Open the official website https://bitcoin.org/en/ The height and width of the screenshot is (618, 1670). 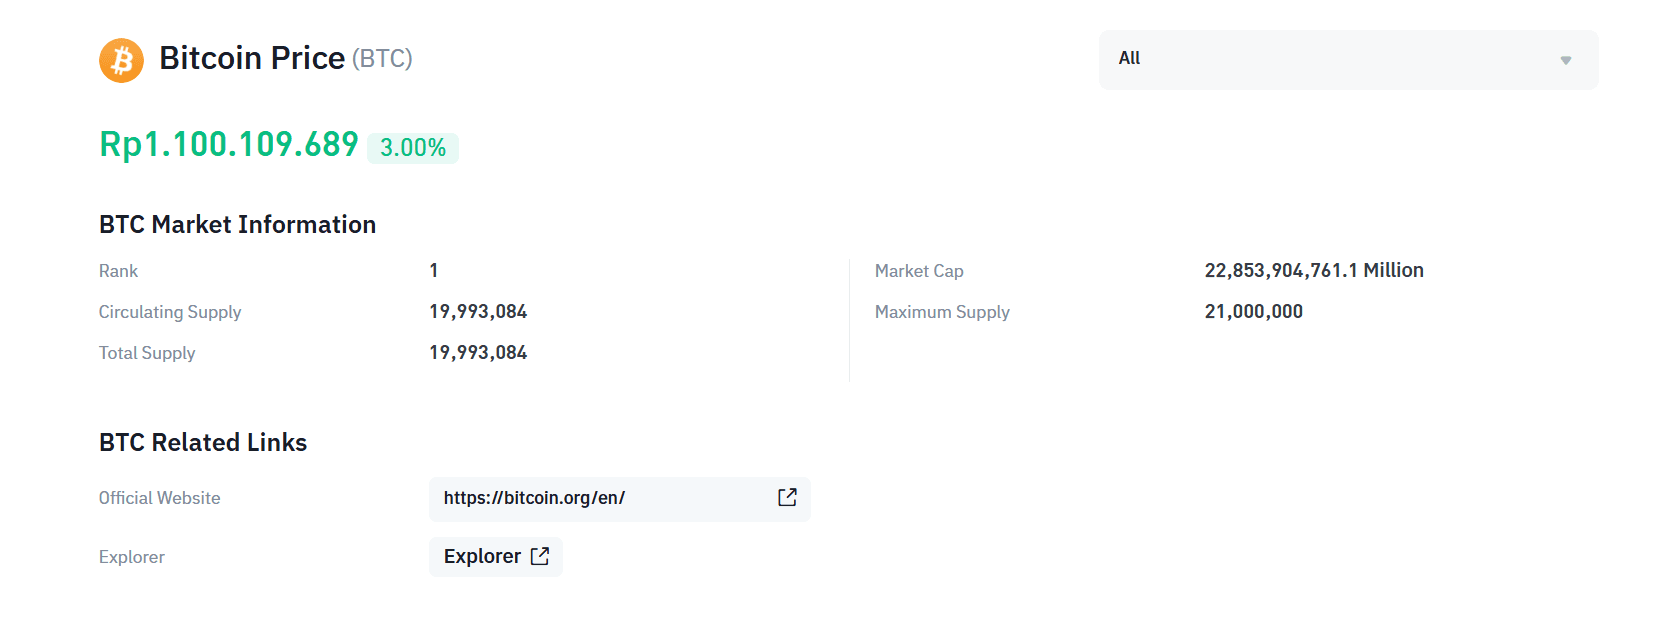[533, 497]
